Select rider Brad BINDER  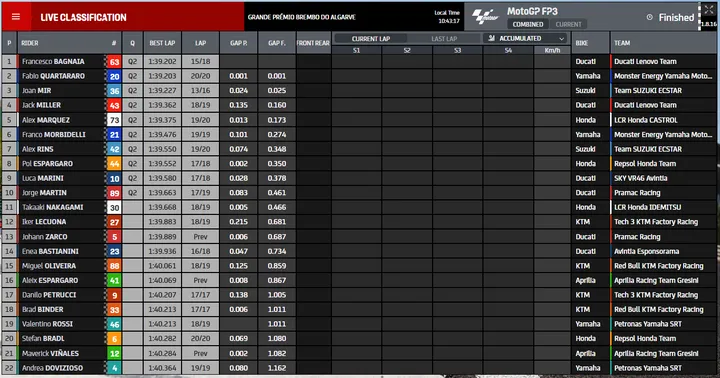(x=42, y=310)
